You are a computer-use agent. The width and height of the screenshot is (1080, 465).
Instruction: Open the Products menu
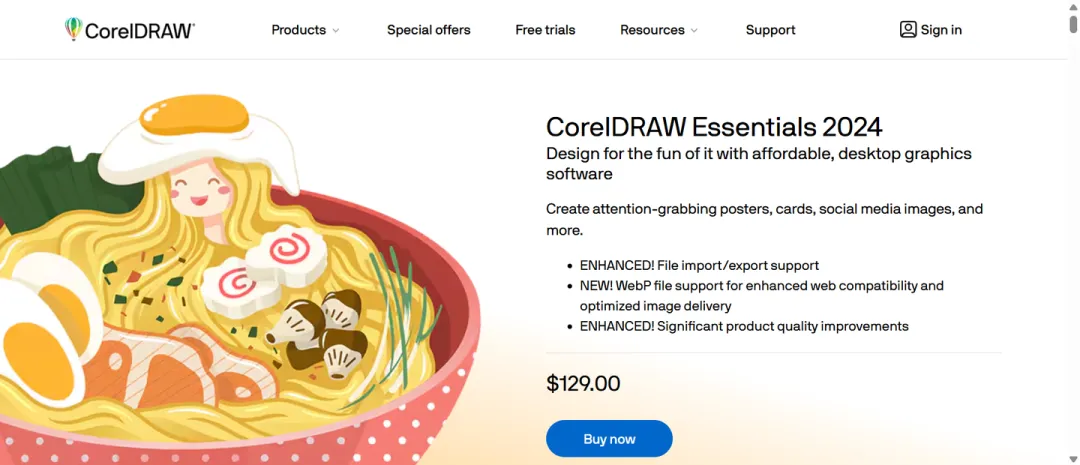(298, 30)
